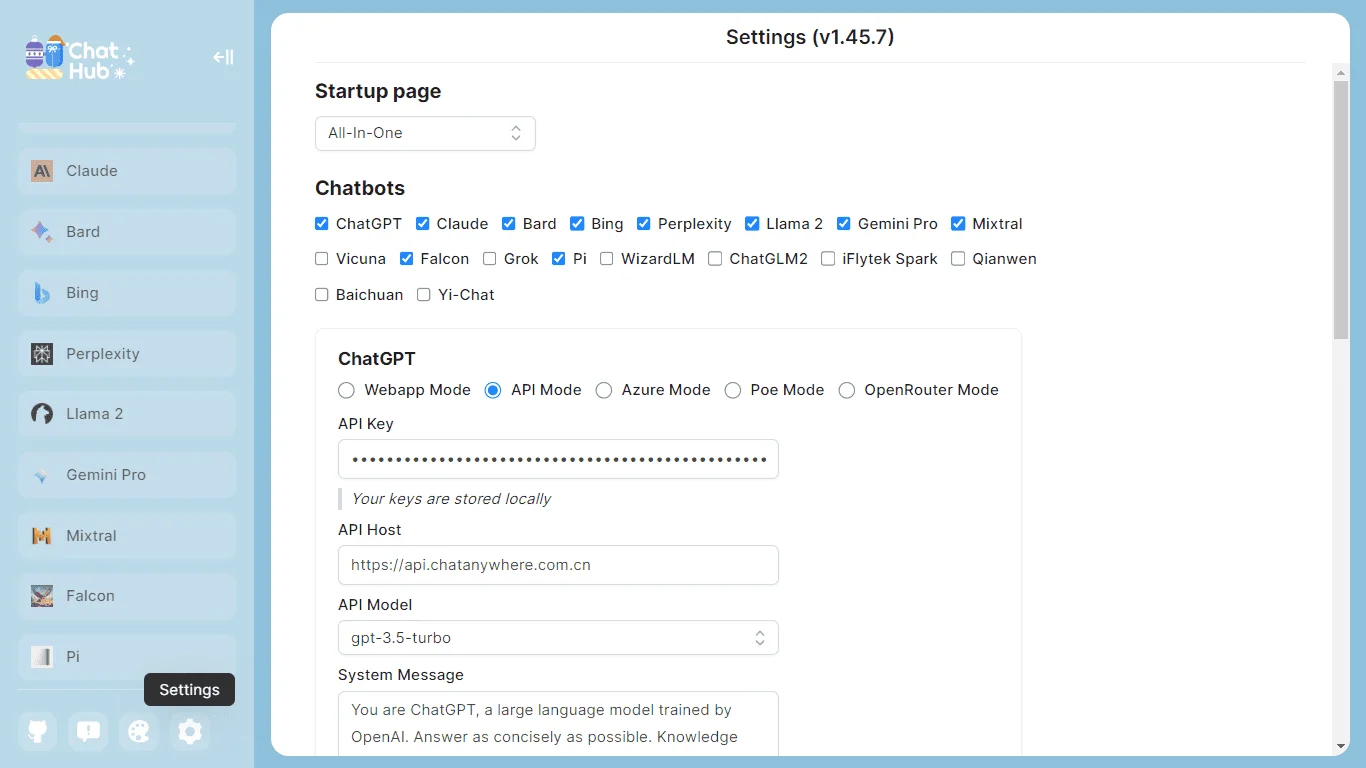Viewport: 1366px width, 768px height.
Task: Click the ChatHub logo
Action: (80, 58)
